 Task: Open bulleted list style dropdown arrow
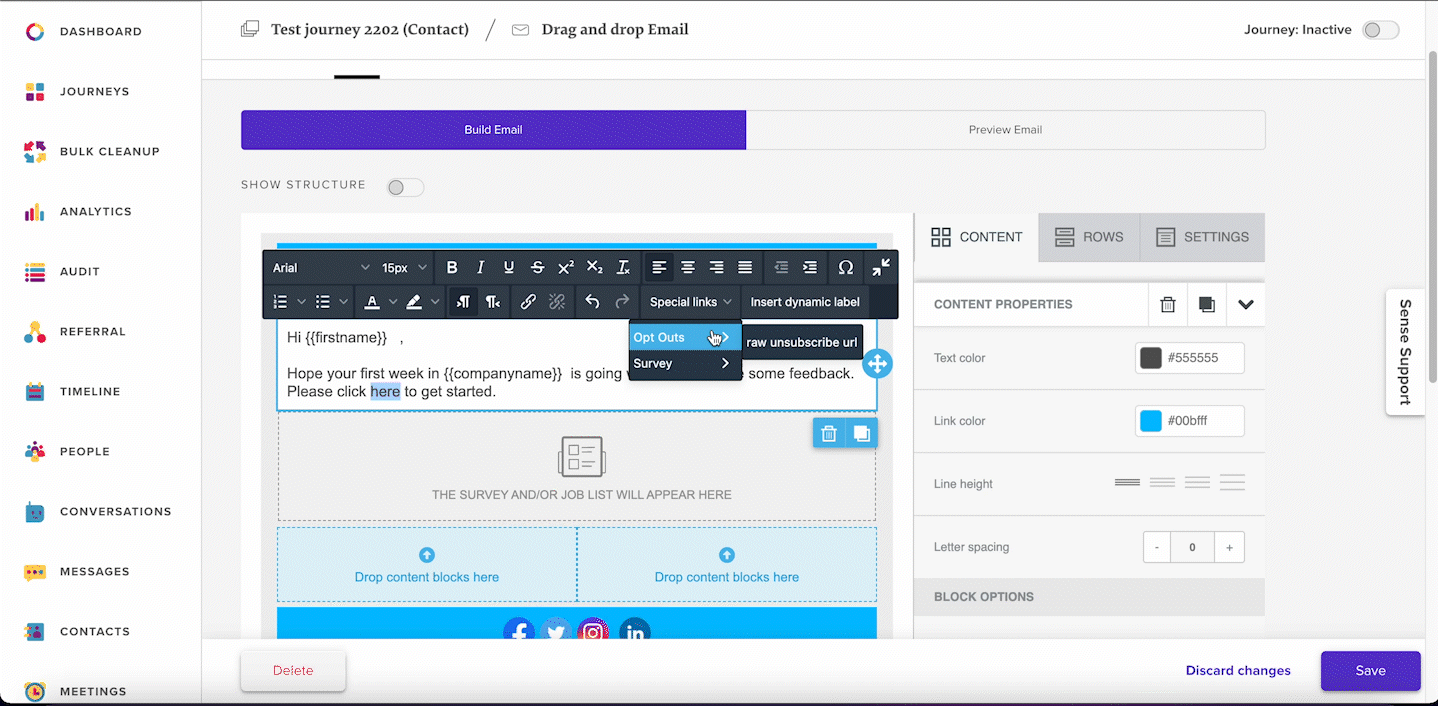click(344, 302)
